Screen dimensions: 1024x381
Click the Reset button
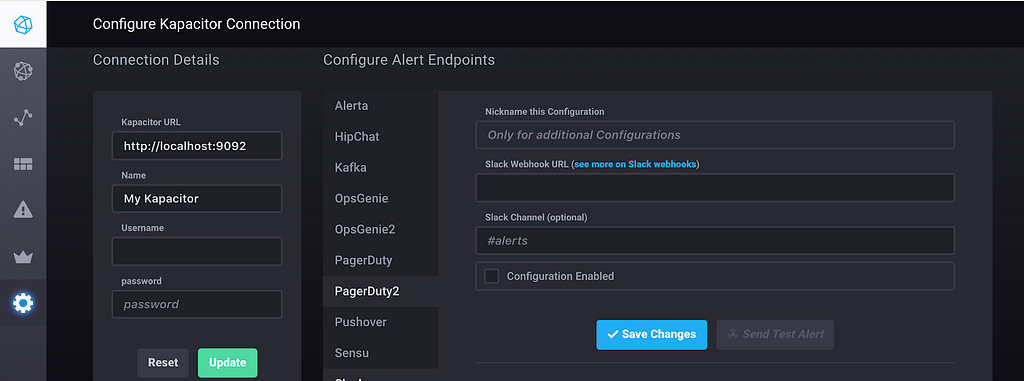163,363
